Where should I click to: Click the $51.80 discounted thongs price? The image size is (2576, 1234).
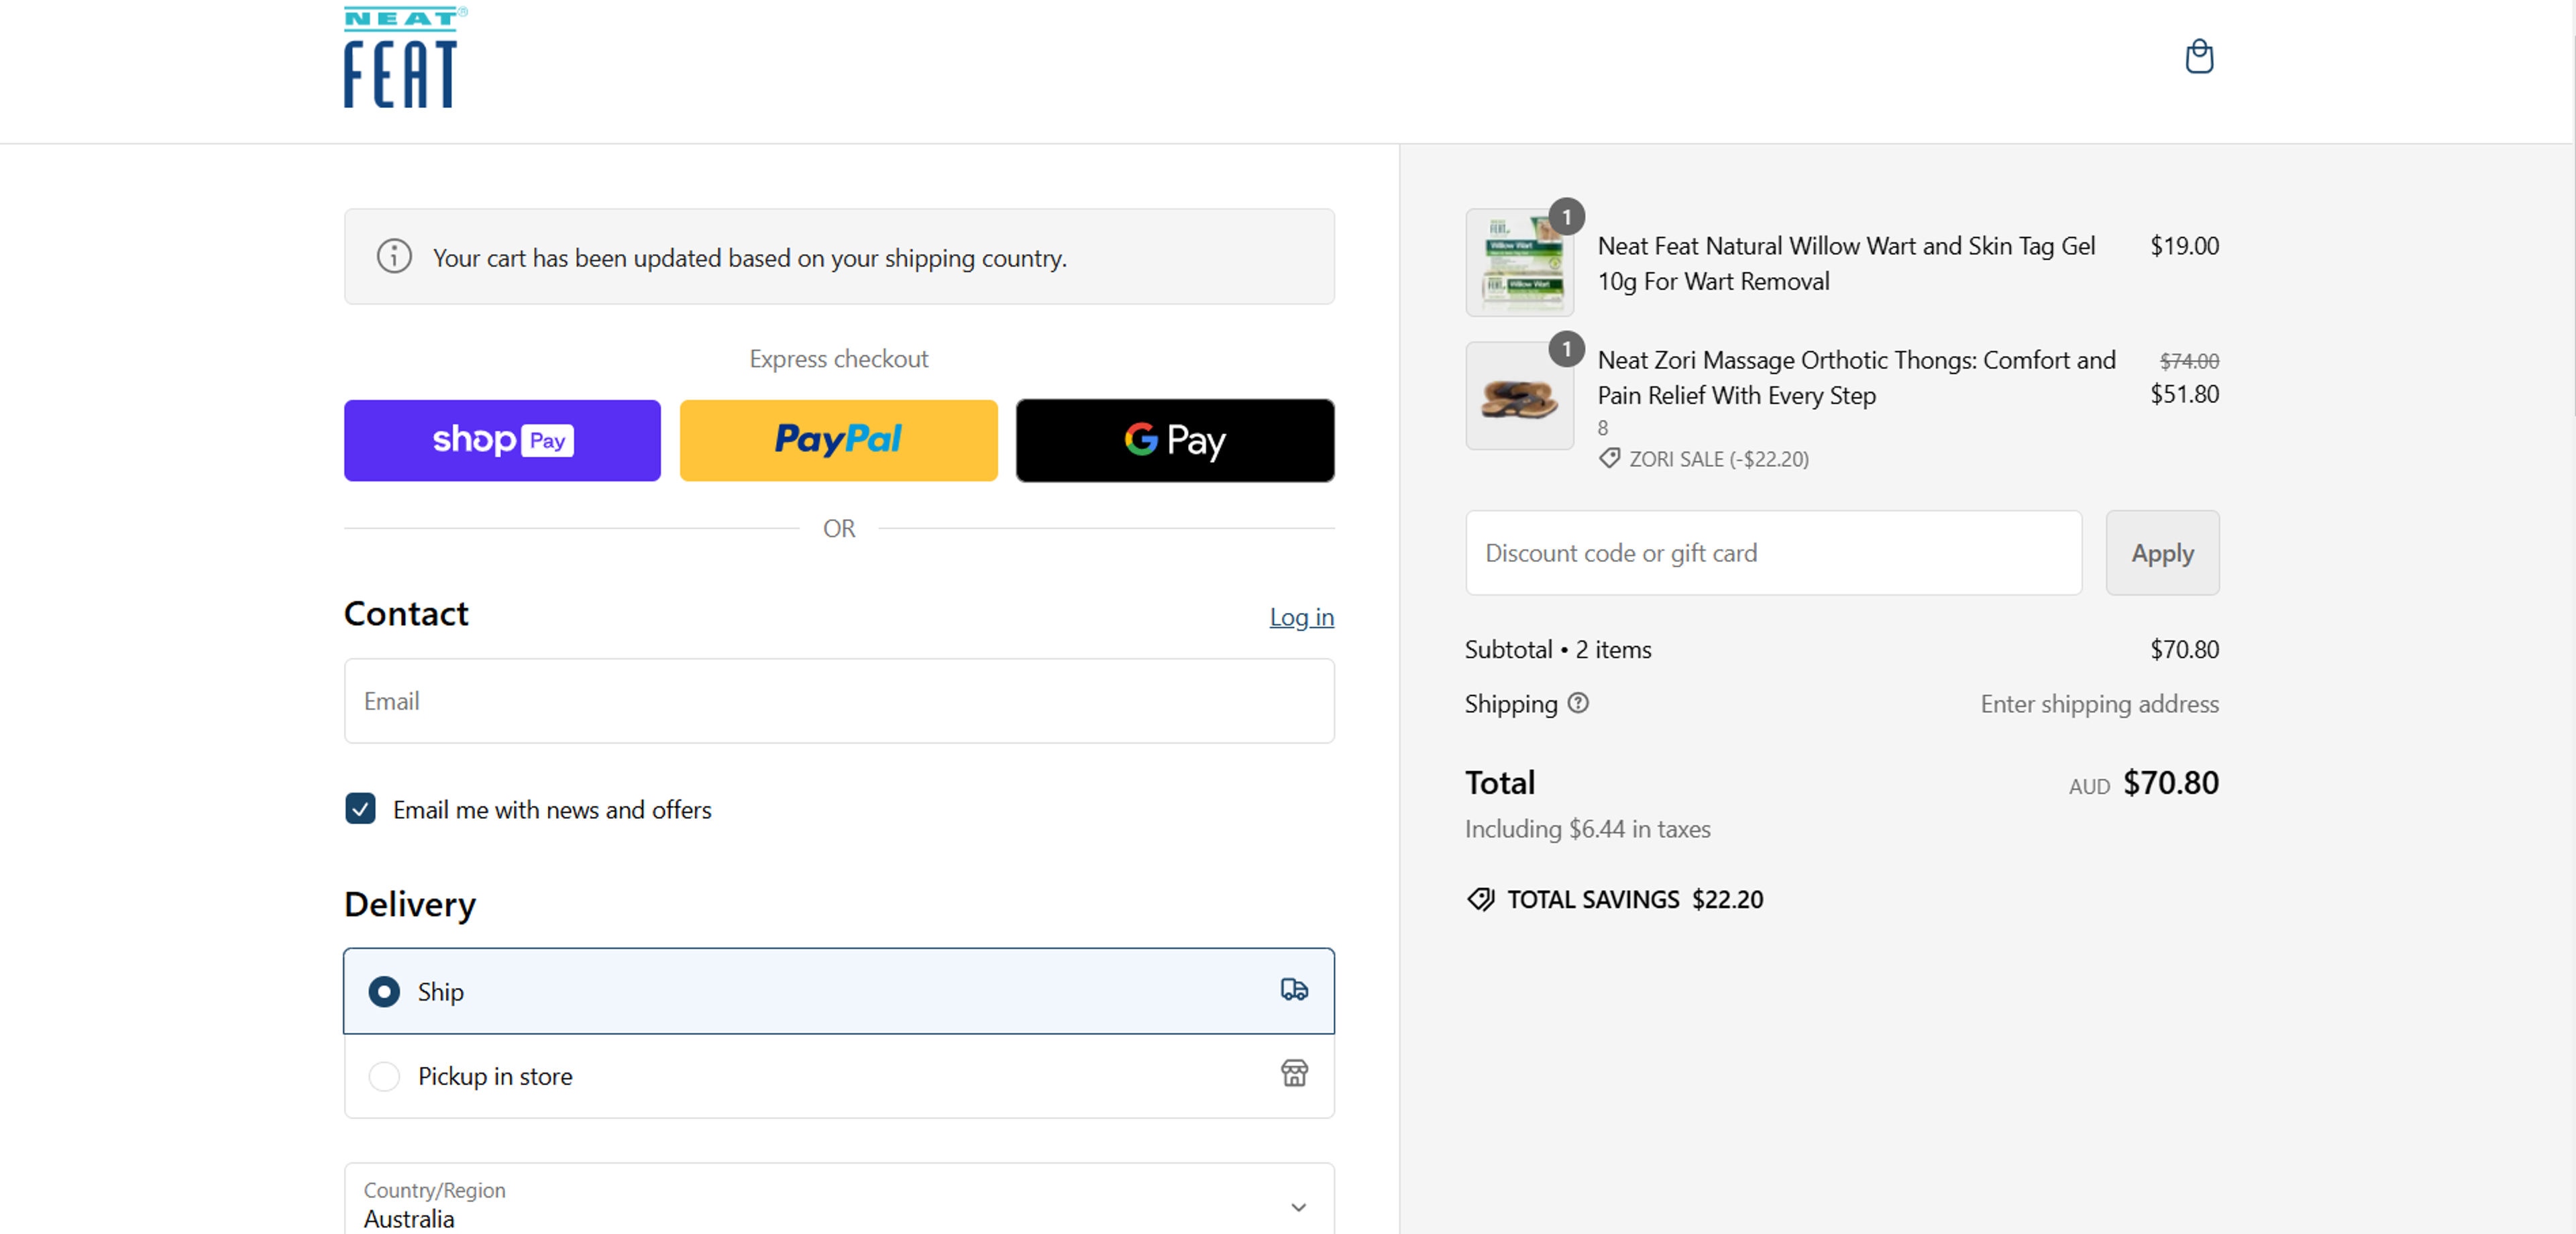(x=2184, y=394)
